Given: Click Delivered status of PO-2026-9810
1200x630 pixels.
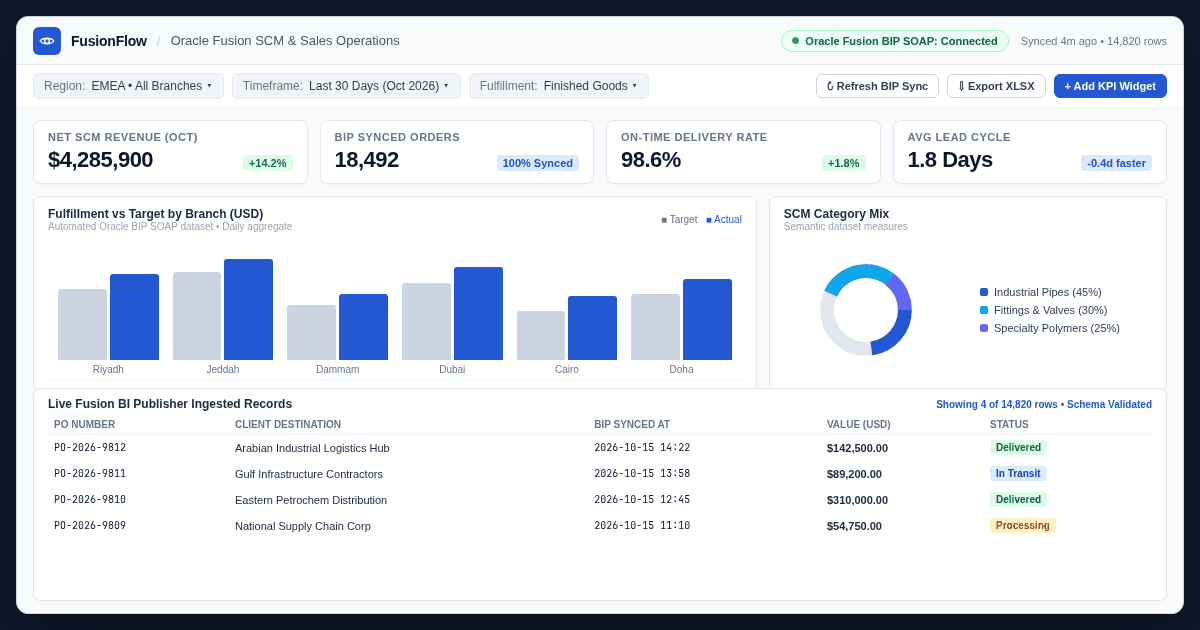Looking at the screenshot, I should point(1018,499).
